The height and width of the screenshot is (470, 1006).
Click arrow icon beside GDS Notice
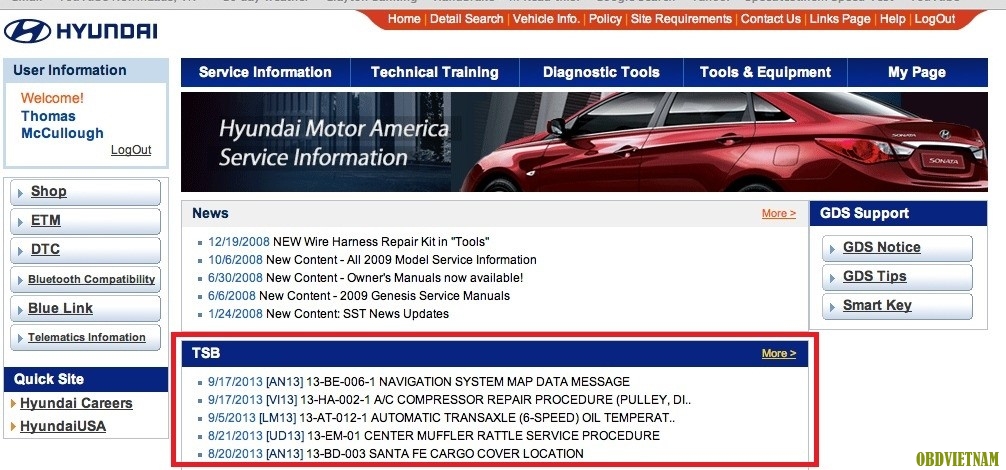coord(833,249)
